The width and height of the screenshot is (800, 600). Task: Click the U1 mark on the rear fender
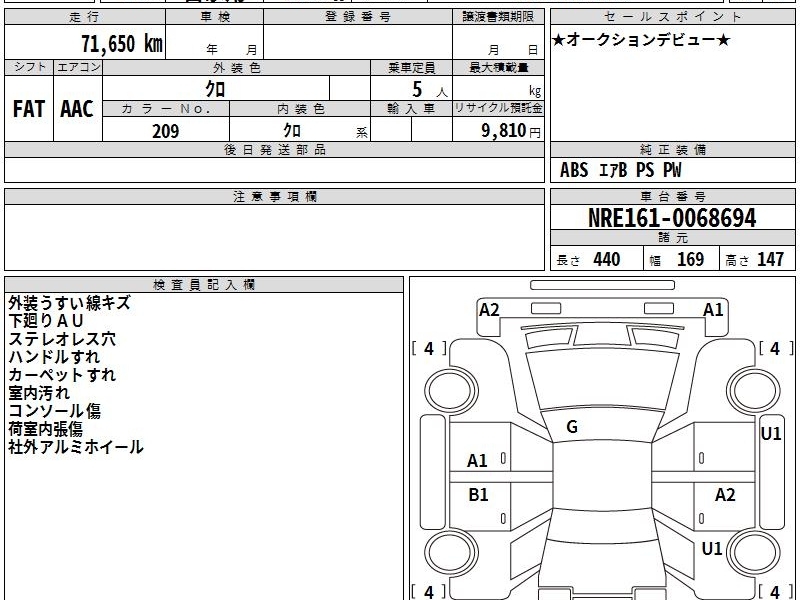[x=711, y=548]
